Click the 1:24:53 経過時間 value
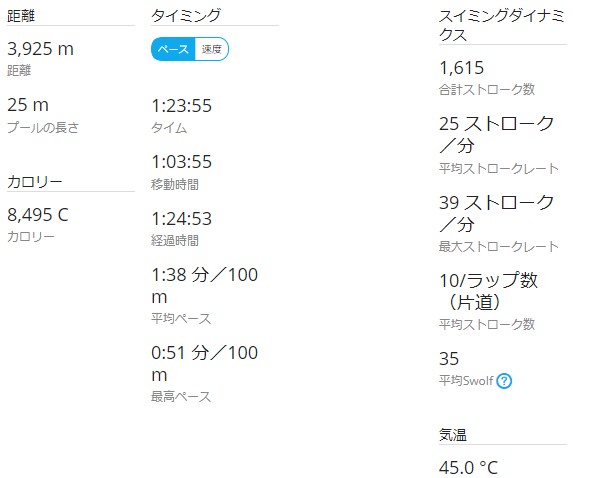This screenshot has width=589, height=478. [182, 219]
